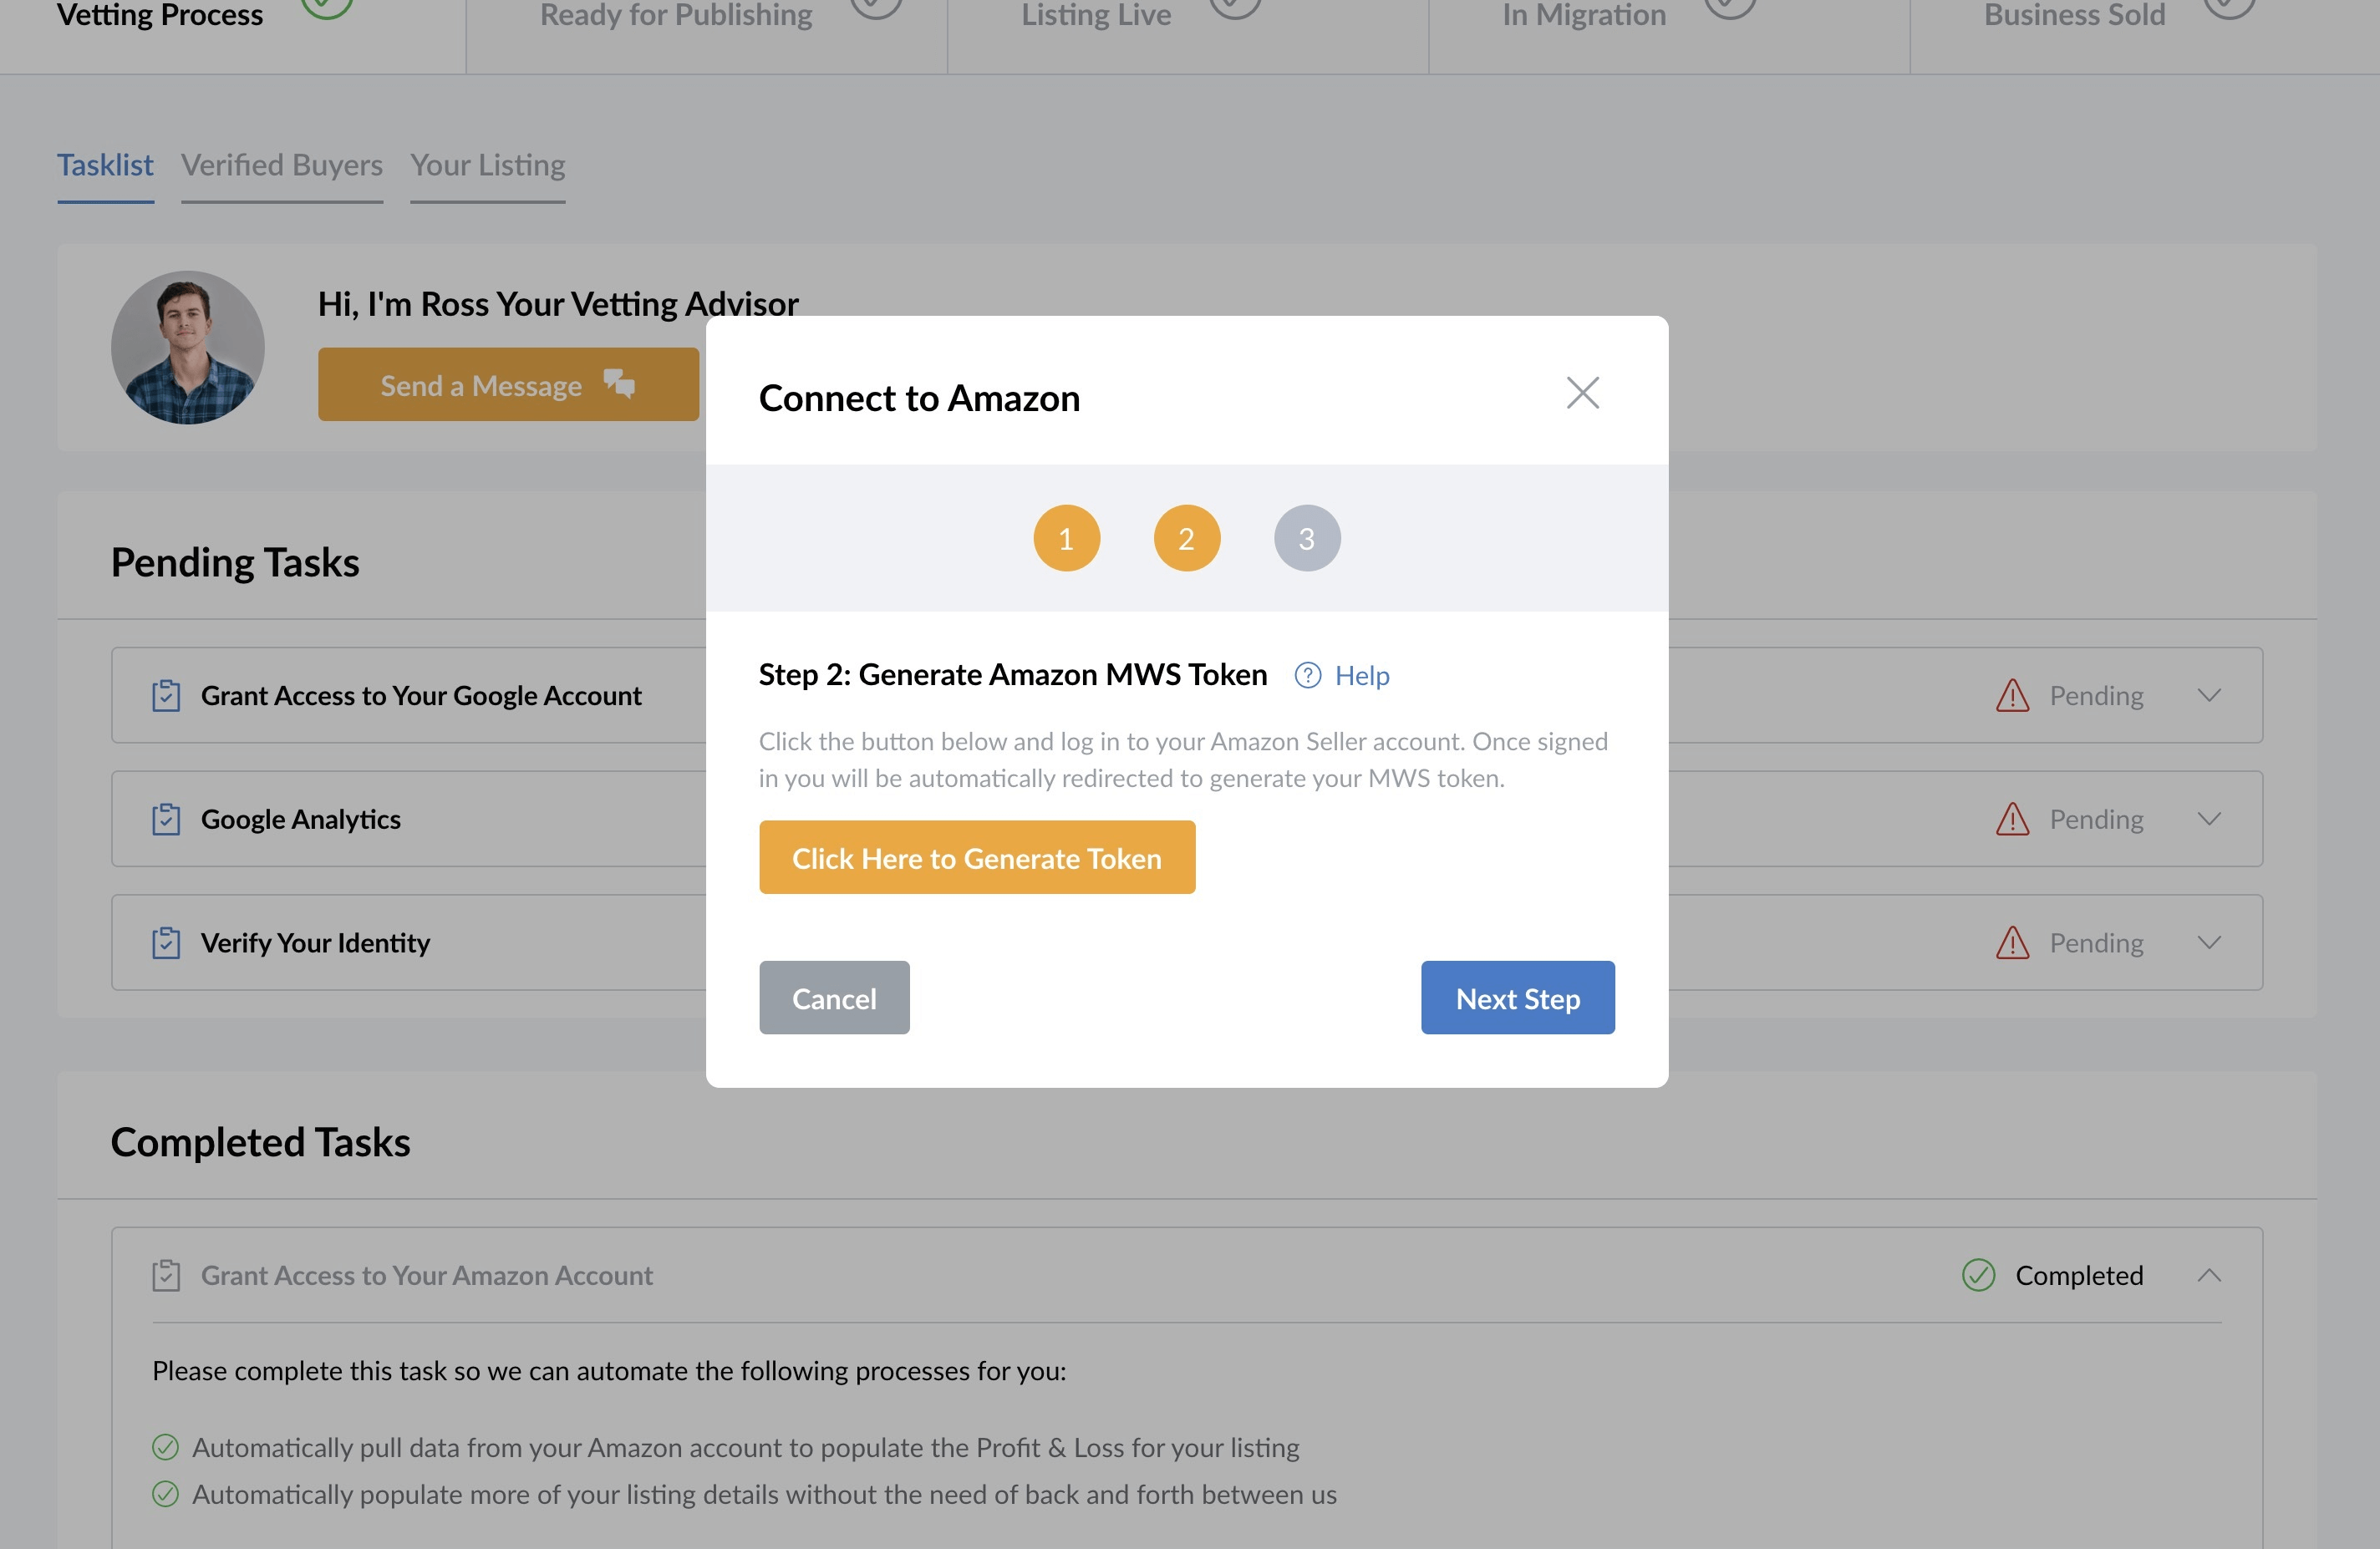Expand the Verify Your Identity task chevron
The height and width of the screenshot is (1549, 2380).
(2209, 943)
